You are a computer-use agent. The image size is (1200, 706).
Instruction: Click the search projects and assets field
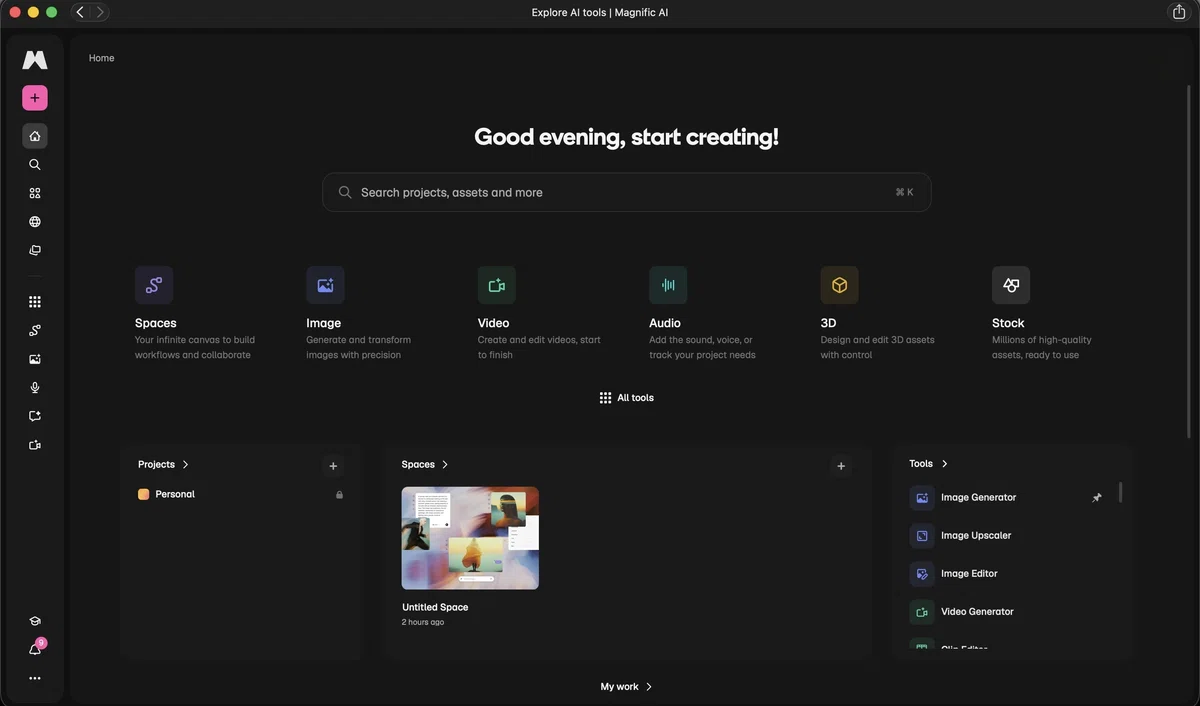[x=626, y=192]
